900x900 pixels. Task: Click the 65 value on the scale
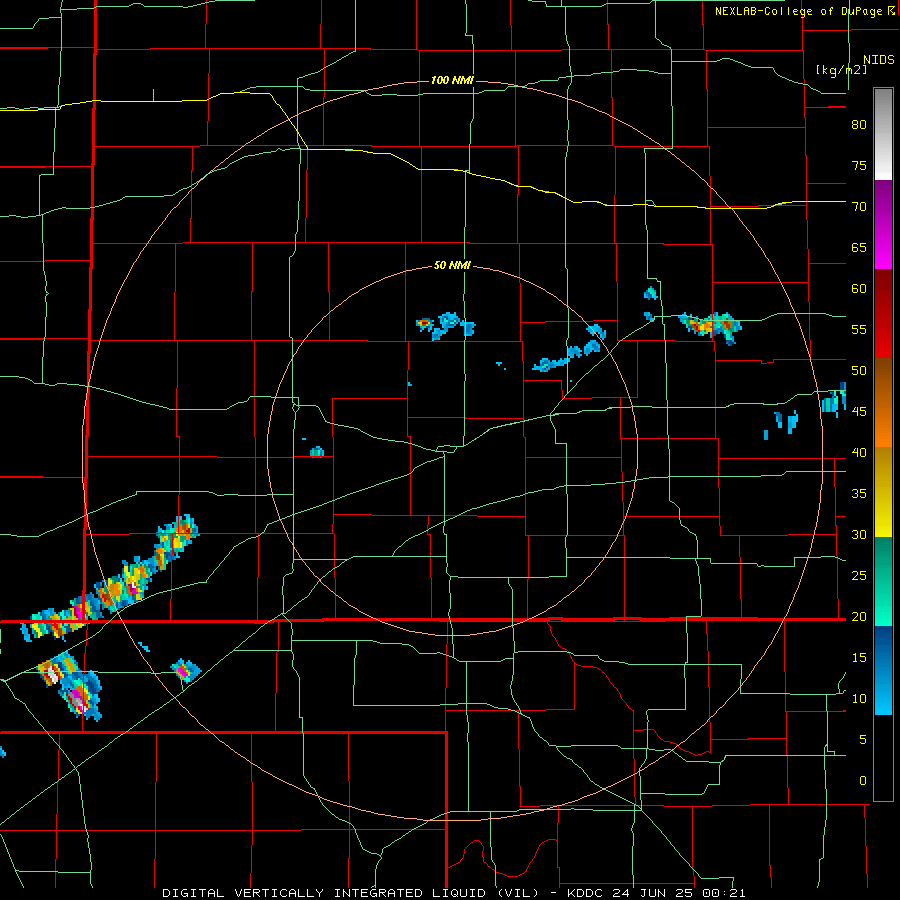(x=859, y=247)
